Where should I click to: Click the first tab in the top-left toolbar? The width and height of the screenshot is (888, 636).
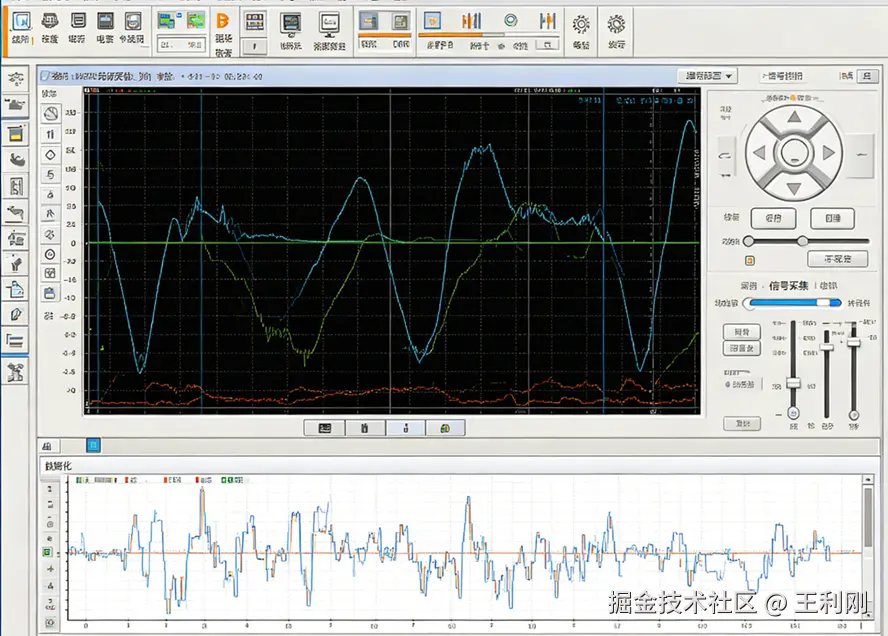(20, 27)
